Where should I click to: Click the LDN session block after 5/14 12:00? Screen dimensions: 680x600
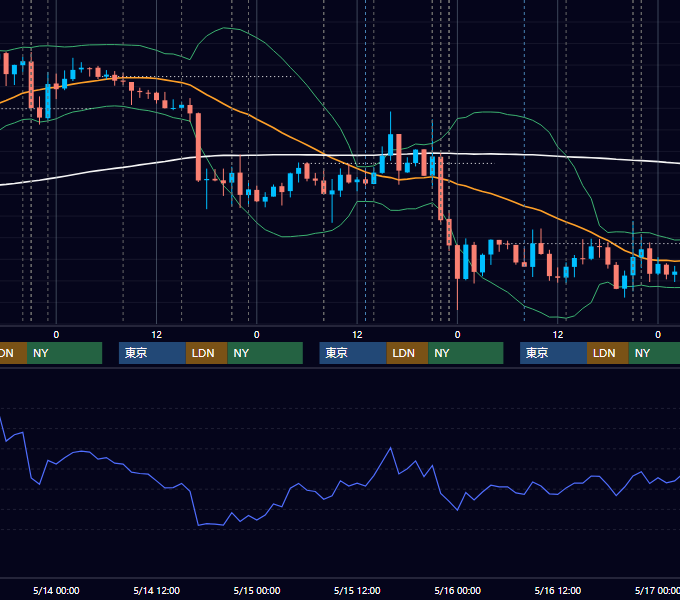click(206, 353)
